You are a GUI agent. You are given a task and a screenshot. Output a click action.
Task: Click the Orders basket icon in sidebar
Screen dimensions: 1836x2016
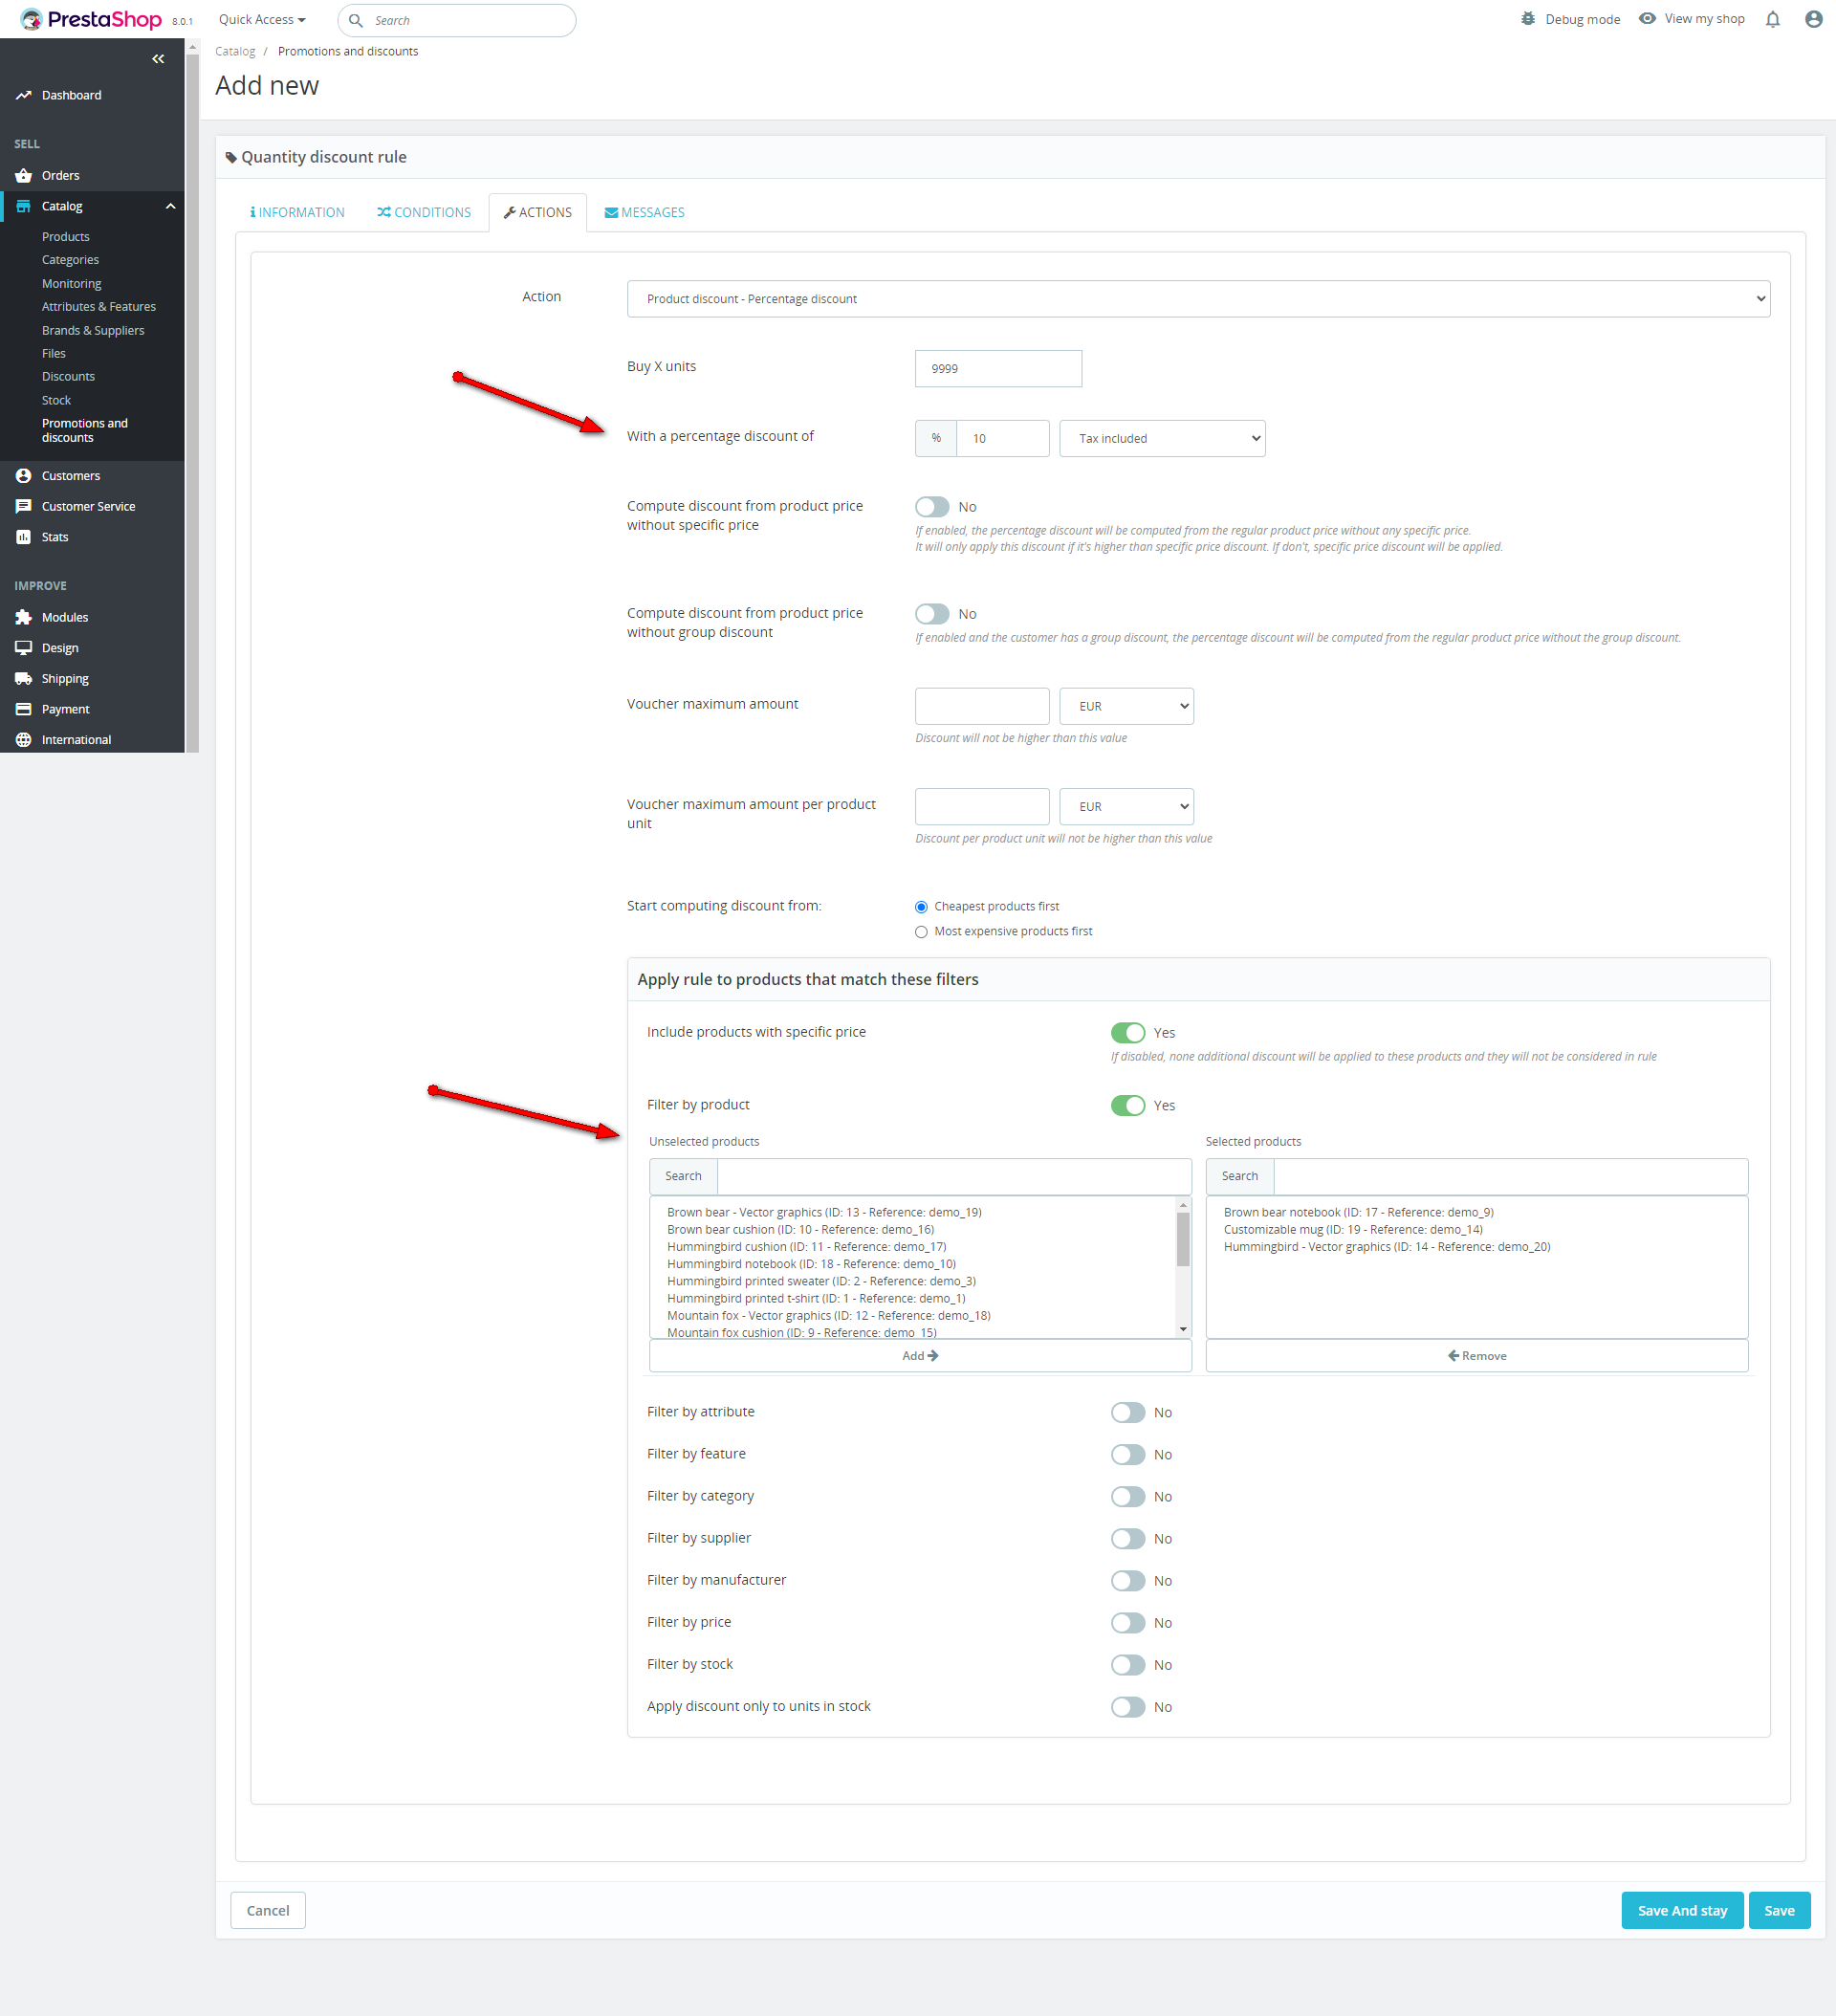23,176
